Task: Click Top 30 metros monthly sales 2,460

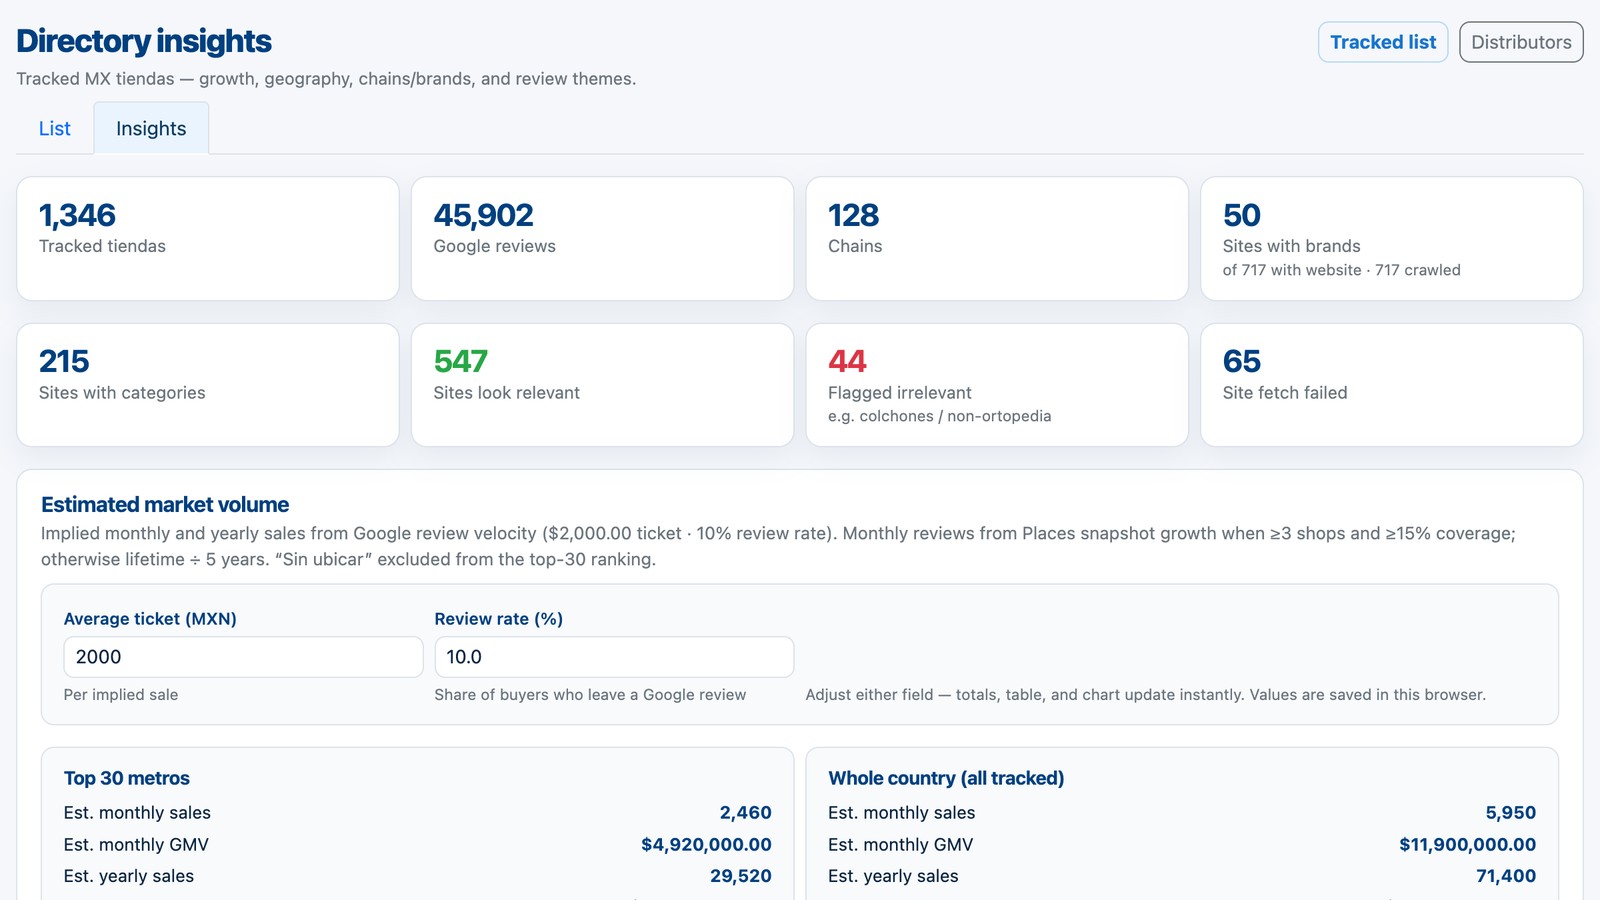Action: click(745, 813)
